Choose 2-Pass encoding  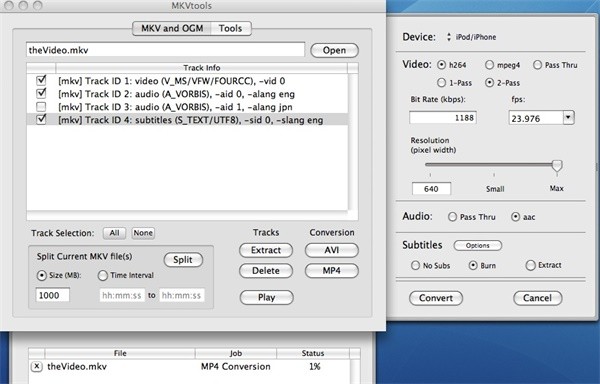[x=489, y=83]
